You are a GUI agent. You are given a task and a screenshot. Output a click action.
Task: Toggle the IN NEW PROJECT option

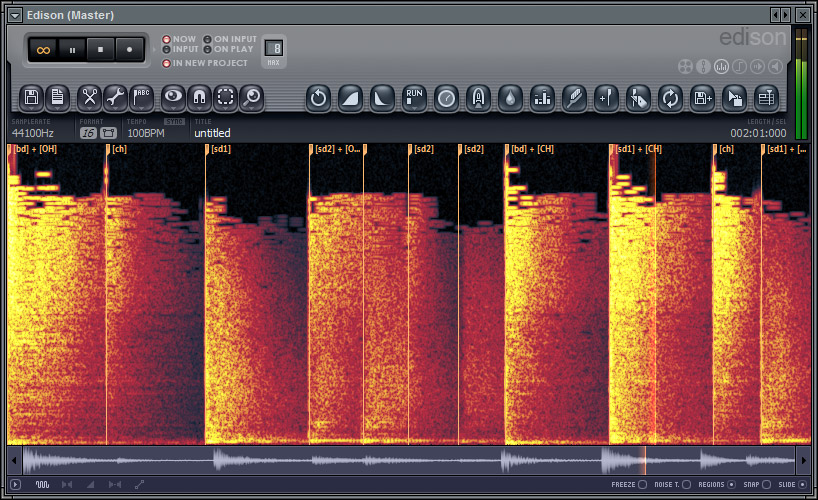click(167, 63)
